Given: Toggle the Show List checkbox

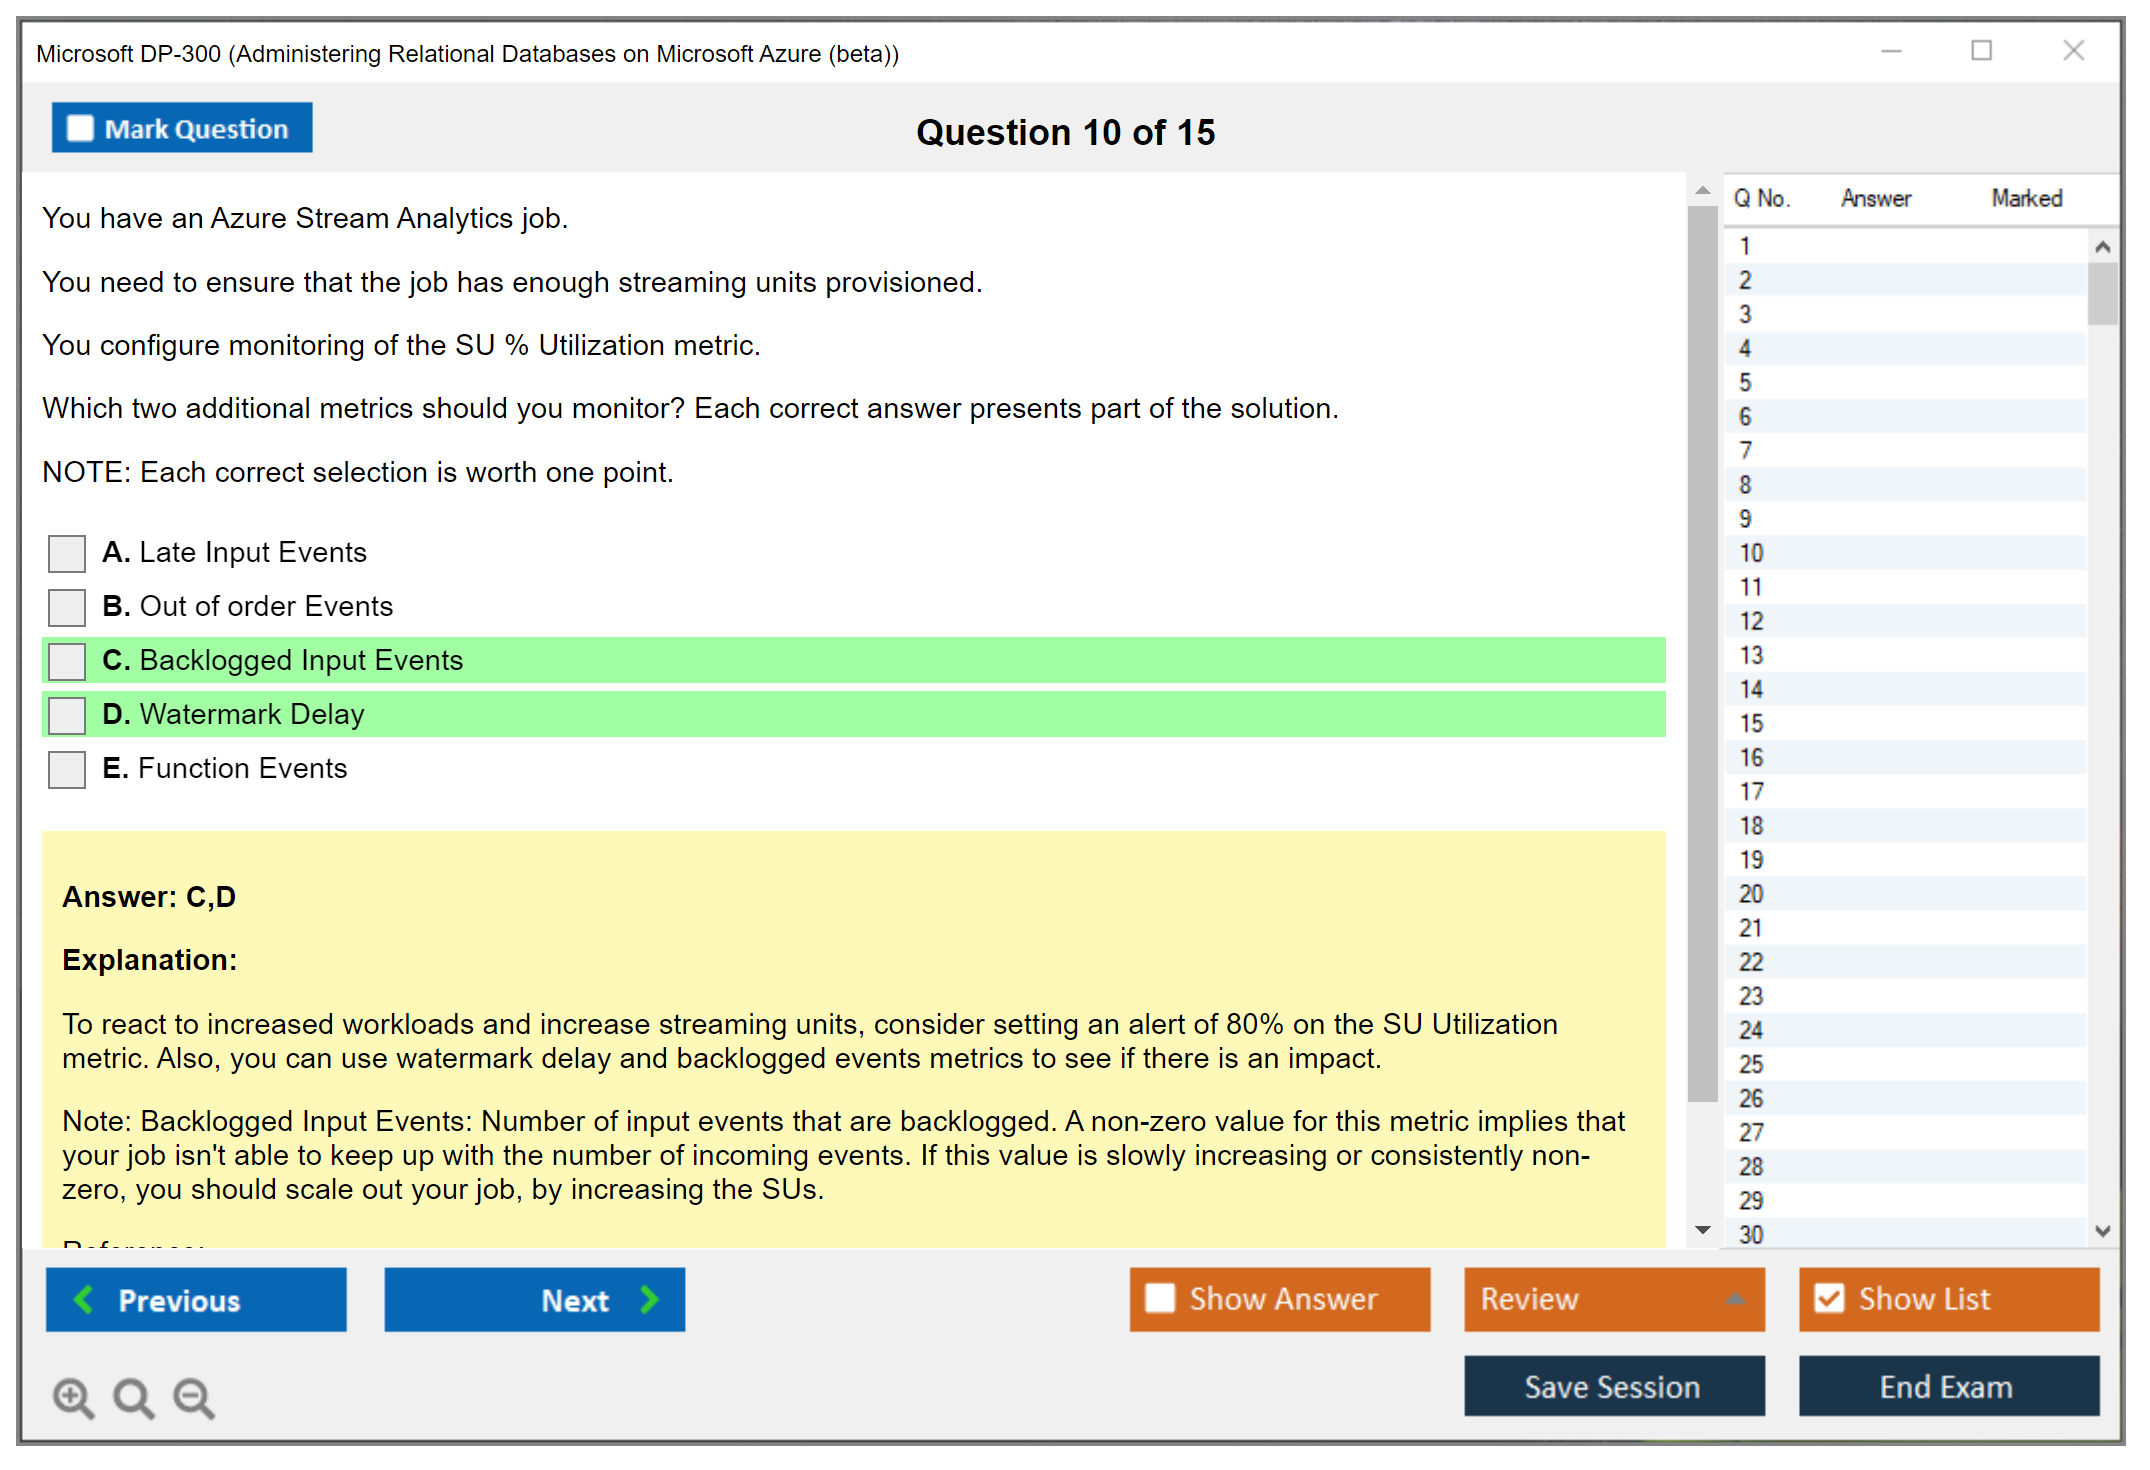Looking at the screenshot, I should (1829, 1298).
